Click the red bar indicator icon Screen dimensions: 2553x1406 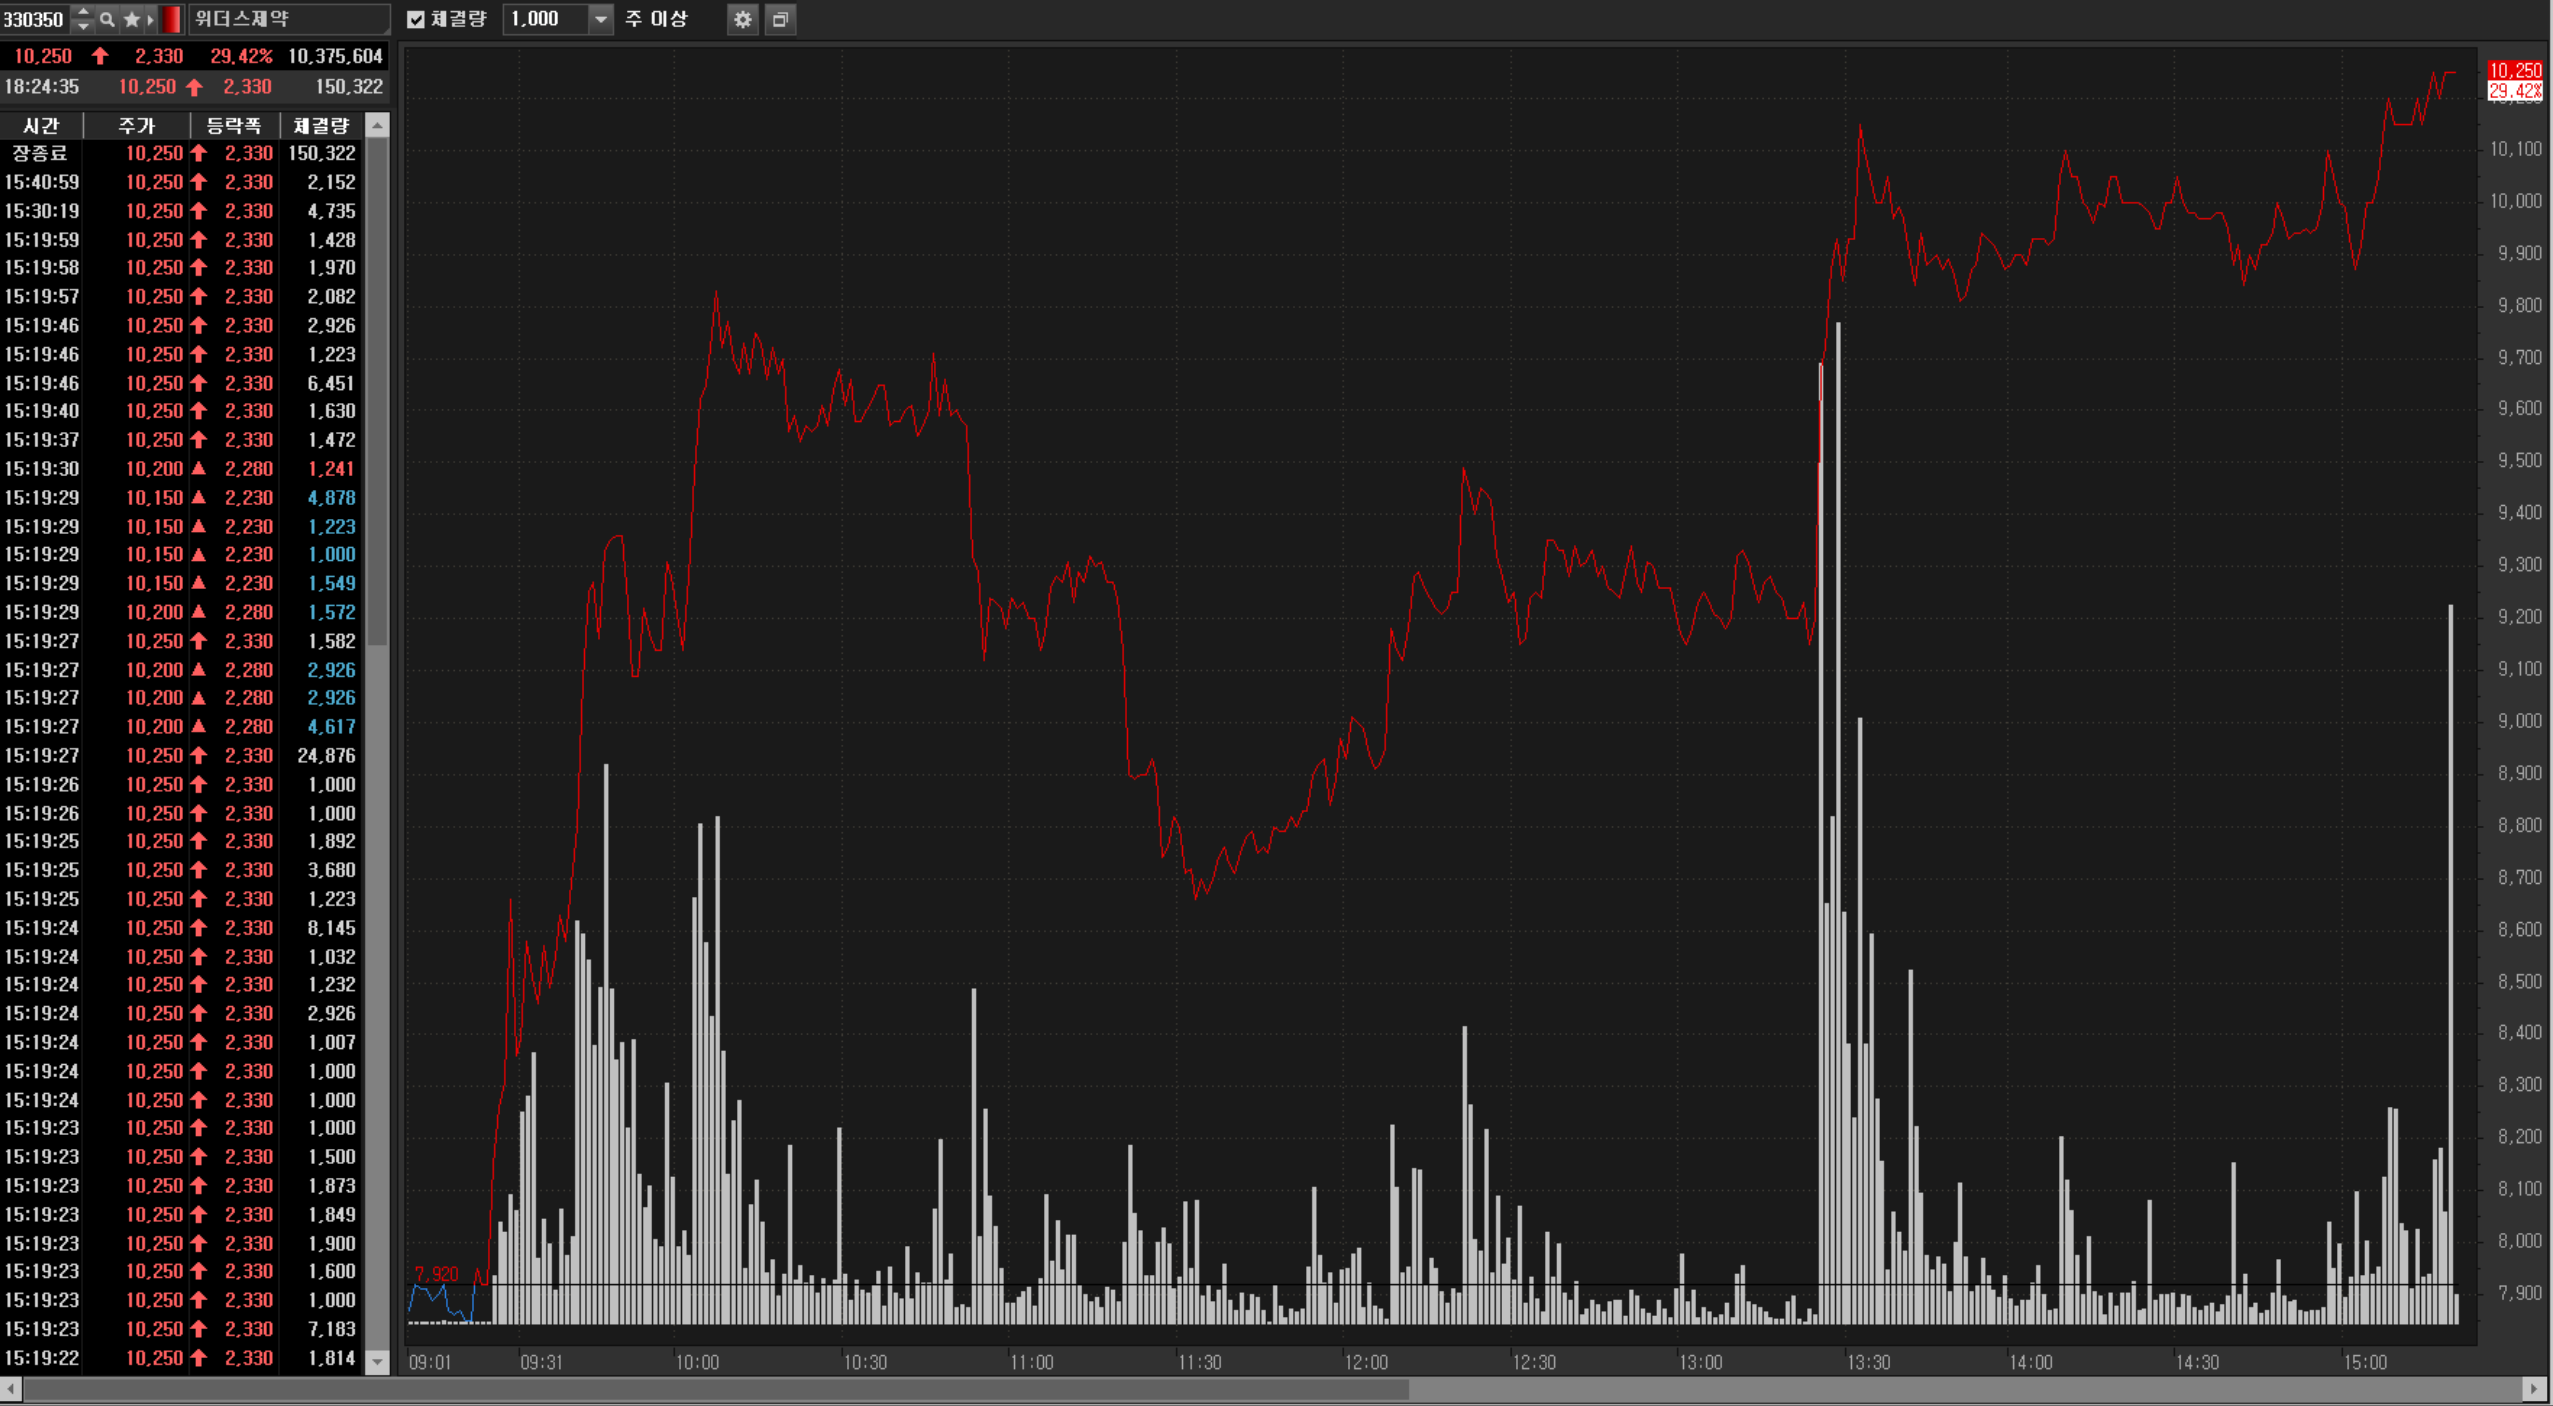pos(171,19)
